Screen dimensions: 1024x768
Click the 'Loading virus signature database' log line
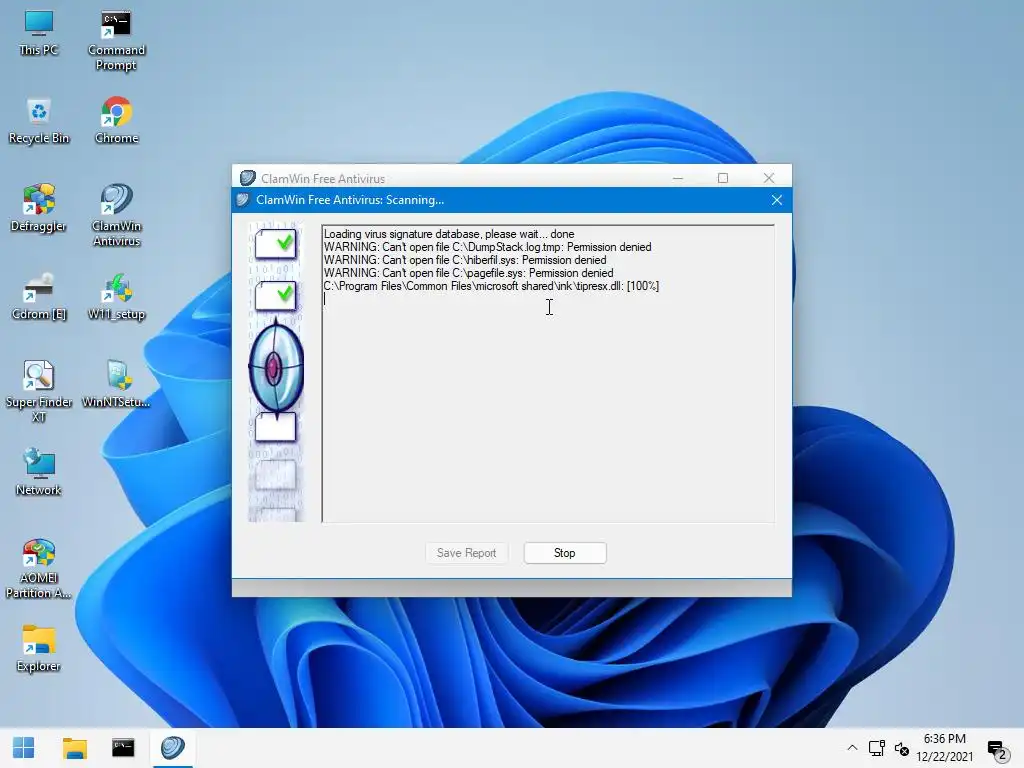pos(449,234)
